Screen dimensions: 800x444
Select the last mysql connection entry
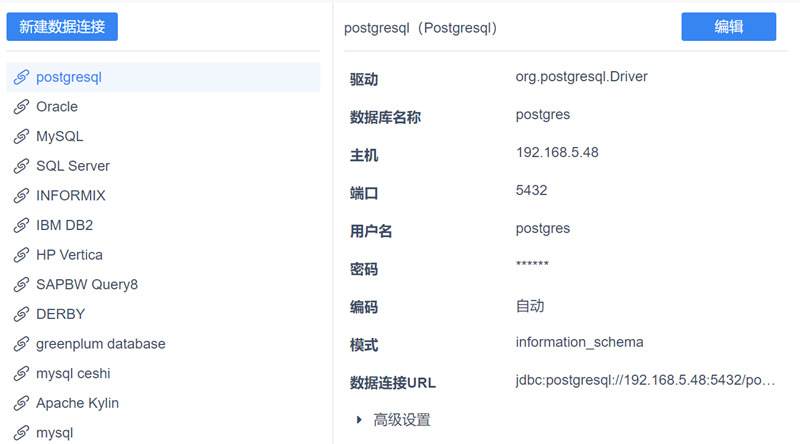[x=54, y=433]
